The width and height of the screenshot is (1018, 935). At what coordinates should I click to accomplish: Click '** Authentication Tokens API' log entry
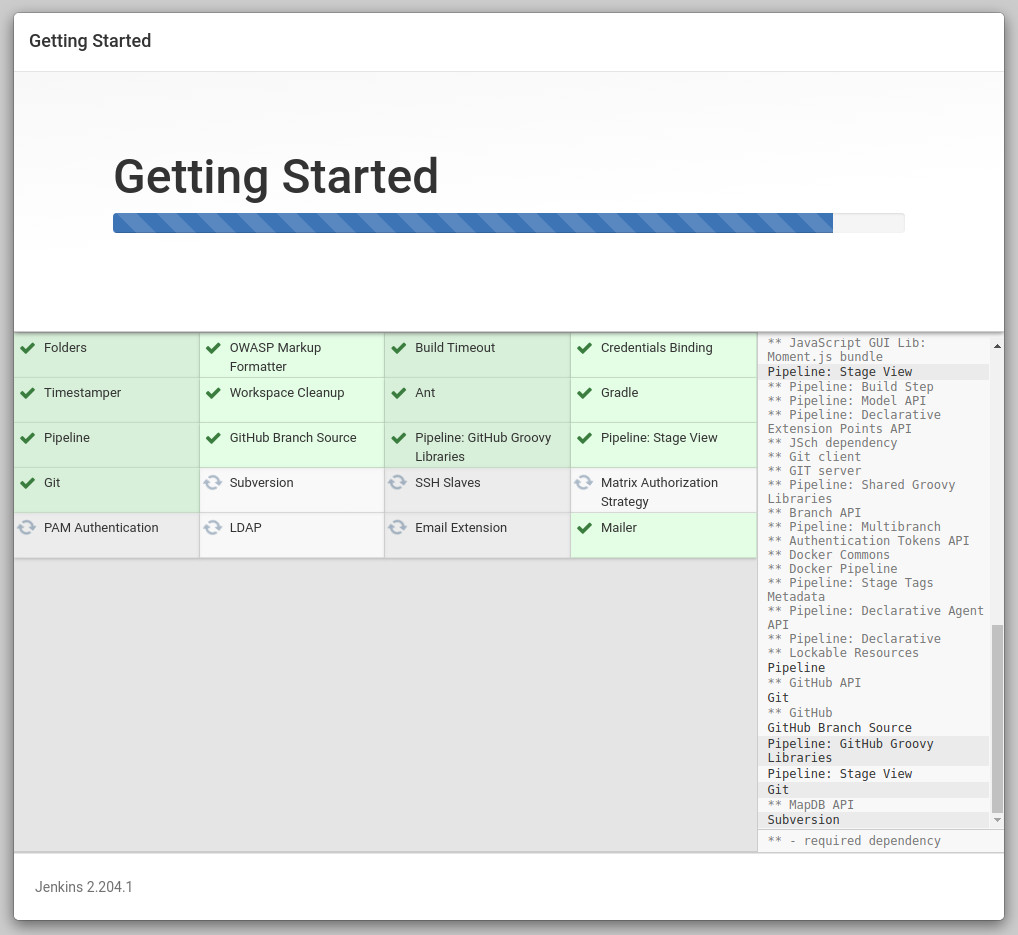click(868, 541)
